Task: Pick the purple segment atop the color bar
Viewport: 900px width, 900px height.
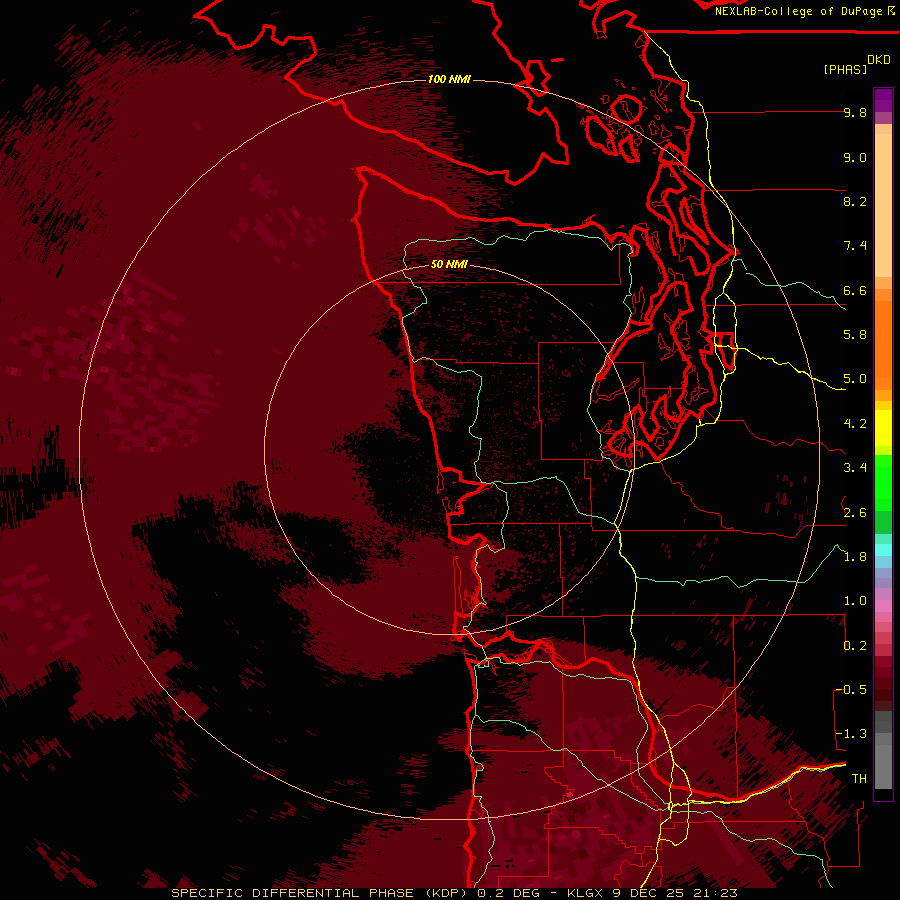Action: tap(883, 100)
